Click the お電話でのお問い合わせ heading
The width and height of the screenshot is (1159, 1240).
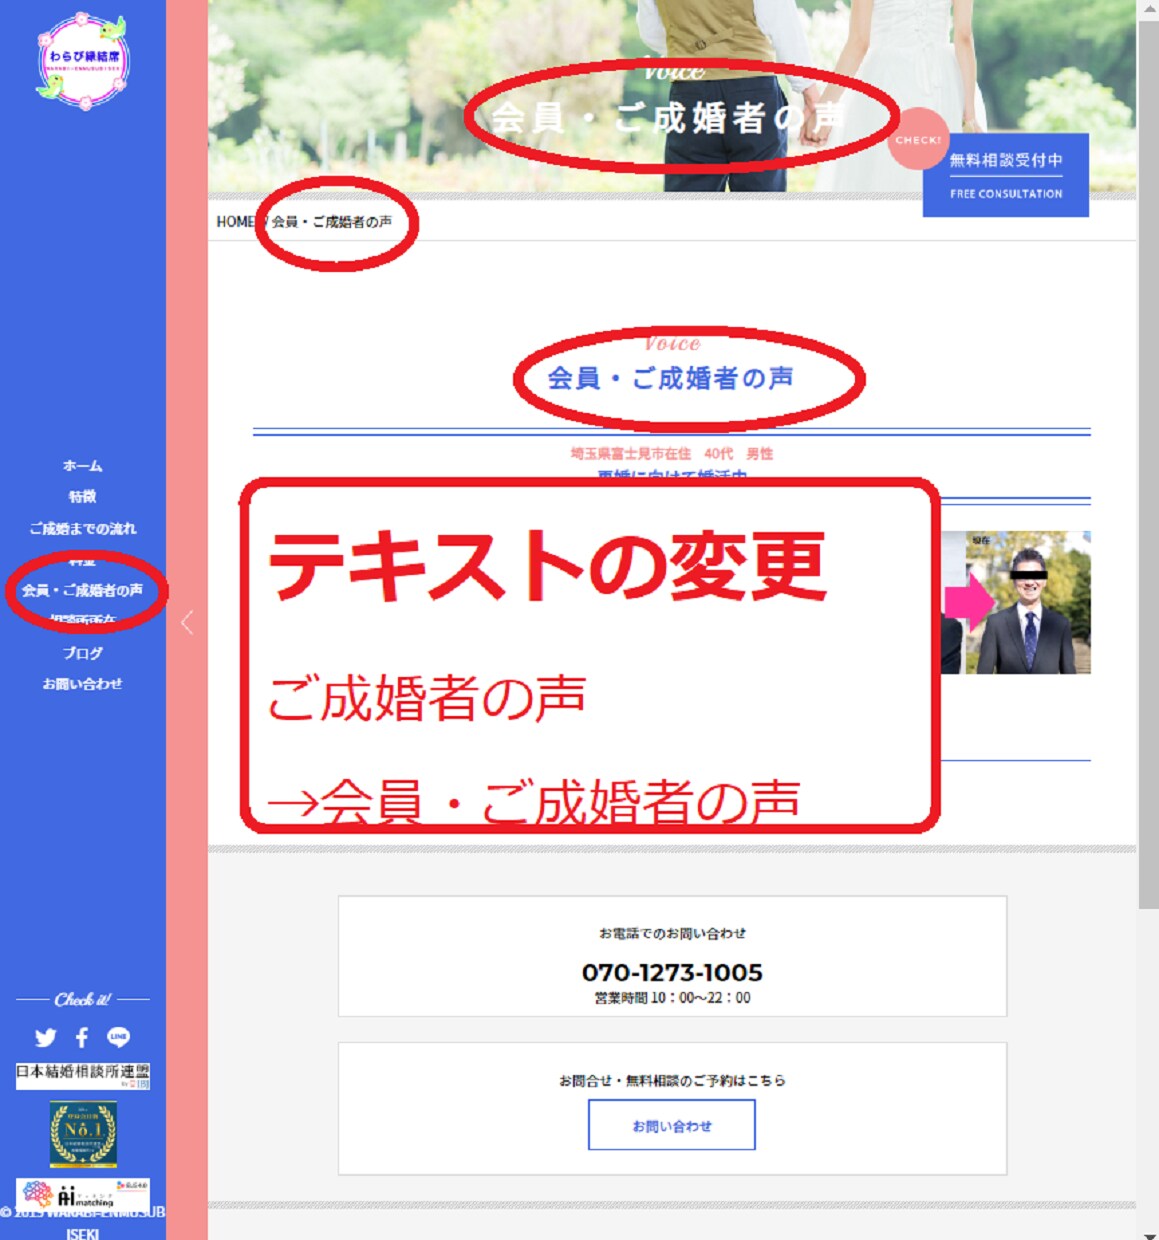coord(672,933)
